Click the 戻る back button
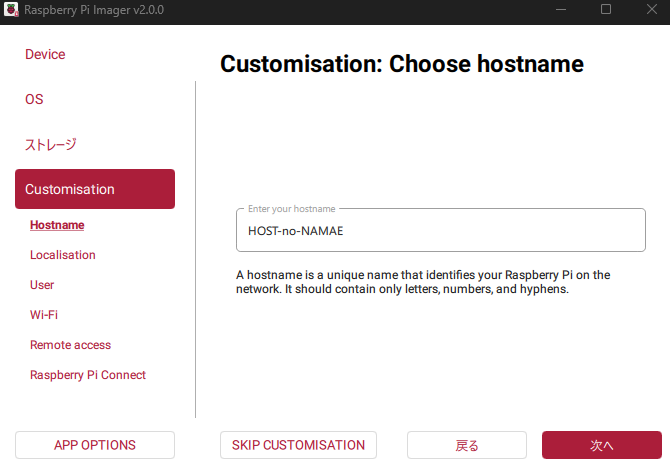 (467, 445)
